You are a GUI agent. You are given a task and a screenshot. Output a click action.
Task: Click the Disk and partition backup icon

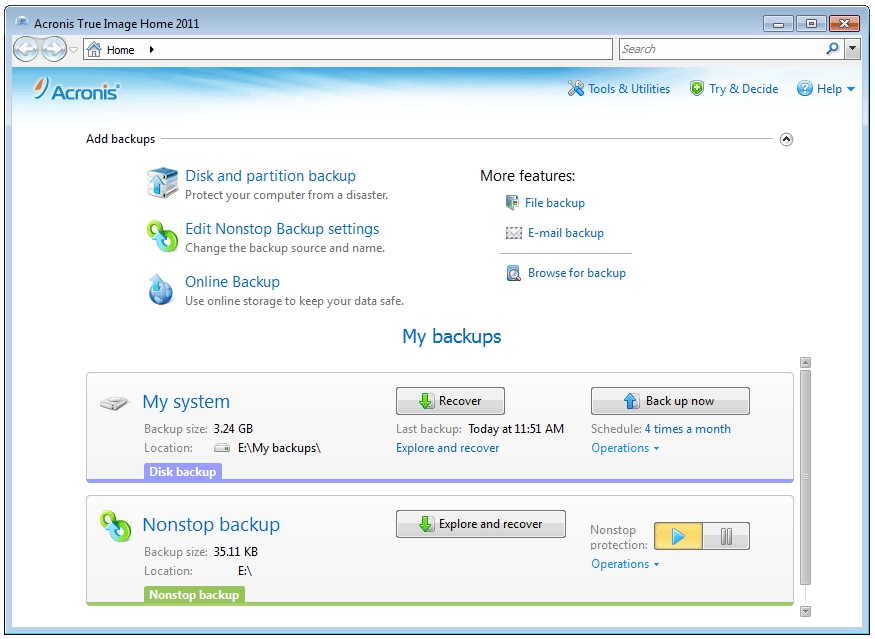162,183
